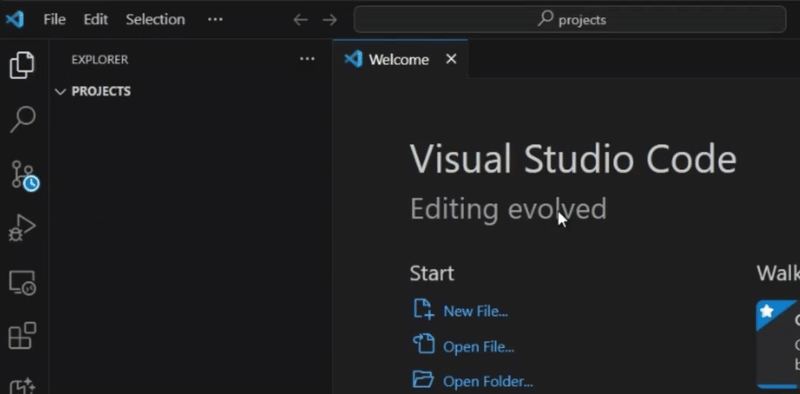Screen dimensions: 800x394
Task: Open Explorer views and more actions ellipsis
Action: click(x=307, y=59)
